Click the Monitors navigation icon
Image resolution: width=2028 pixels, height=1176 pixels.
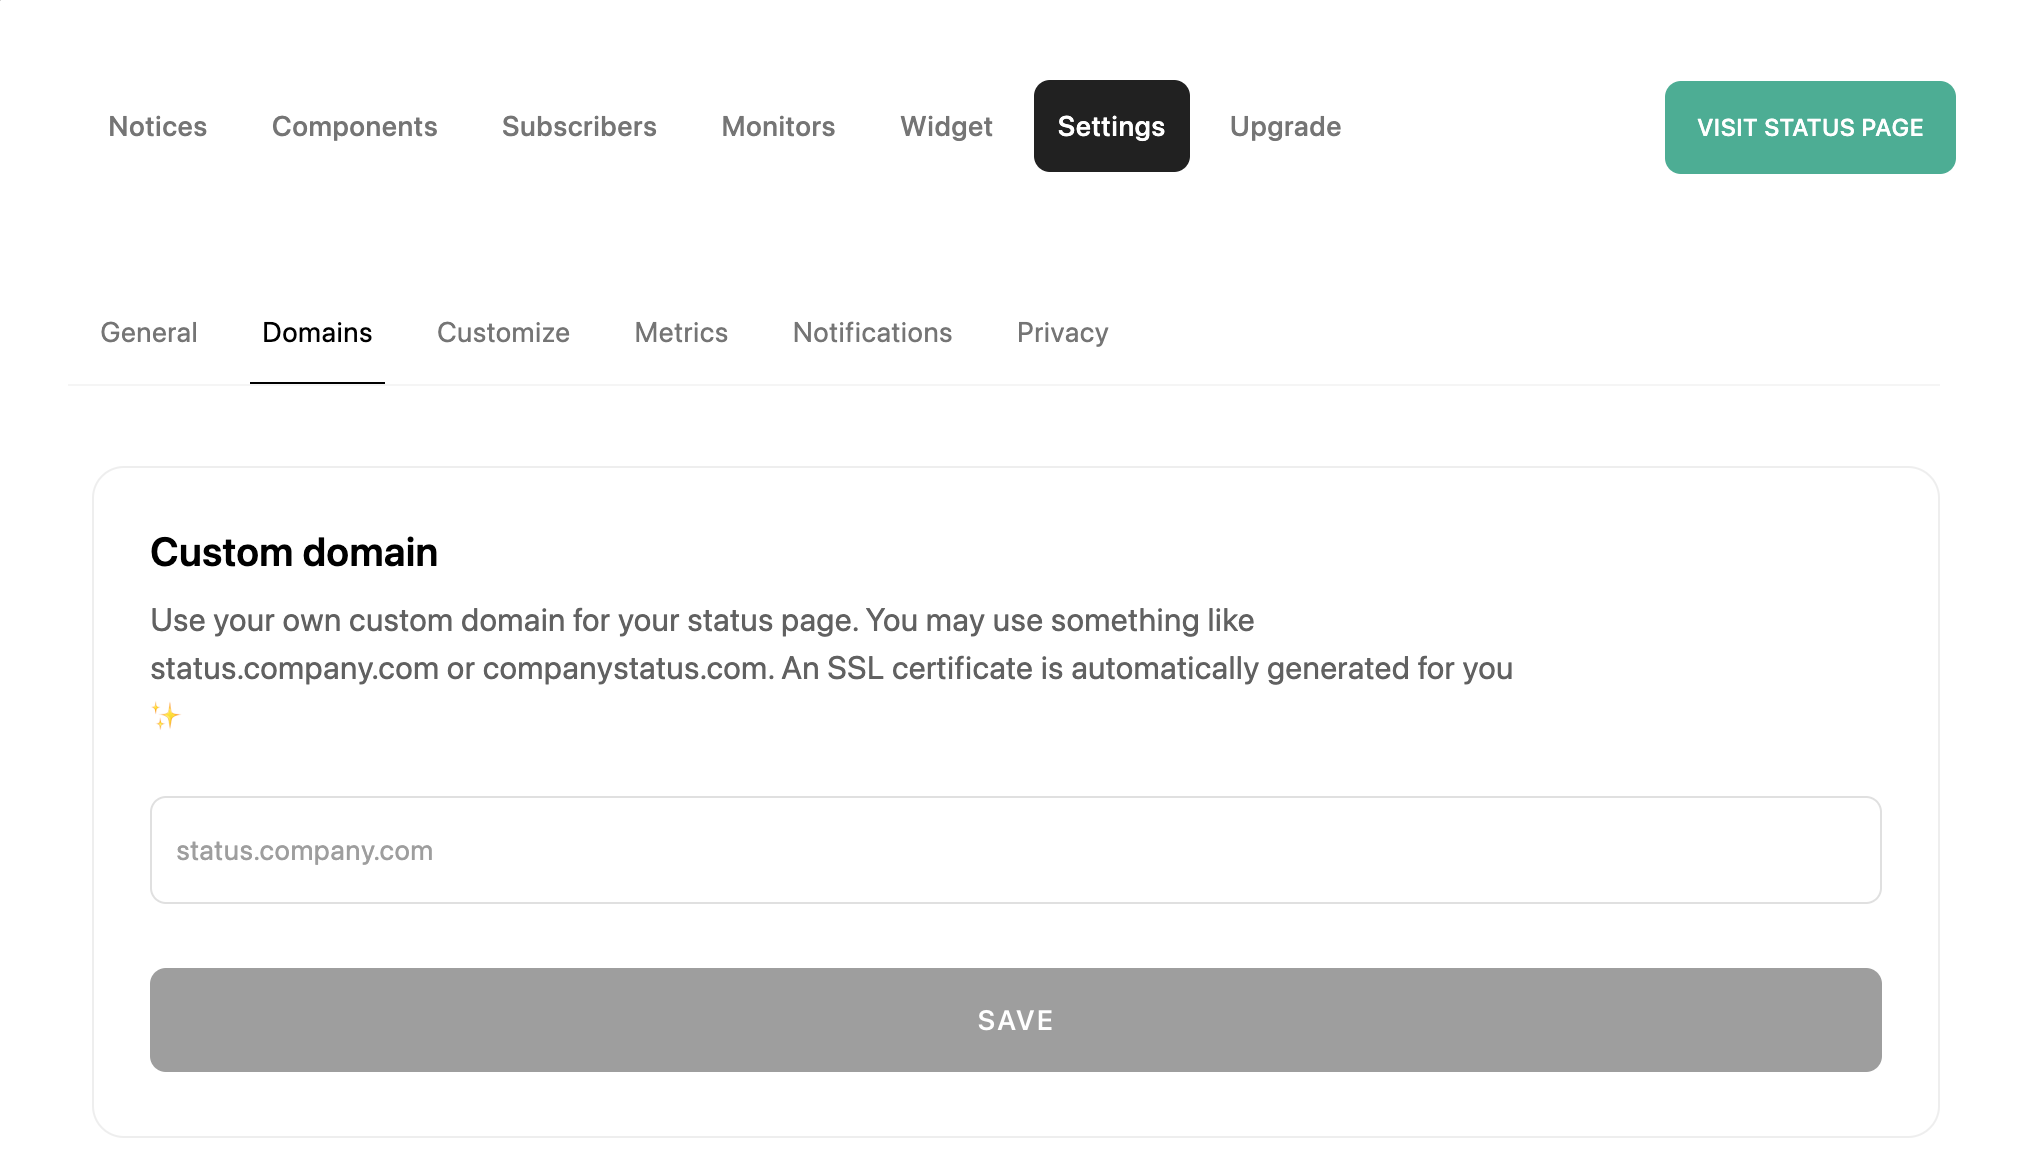(777, 126)
